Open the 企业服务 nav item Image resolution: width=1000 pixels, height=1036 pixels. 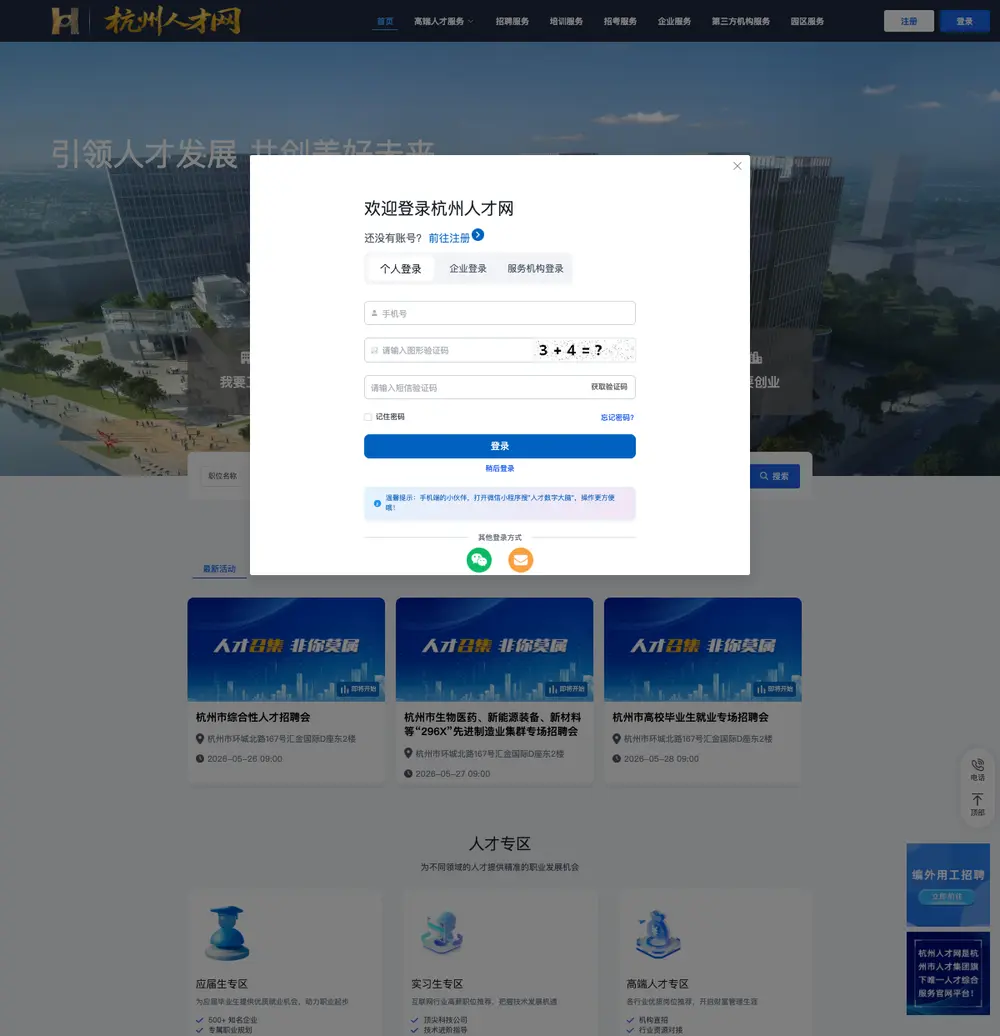674,21
